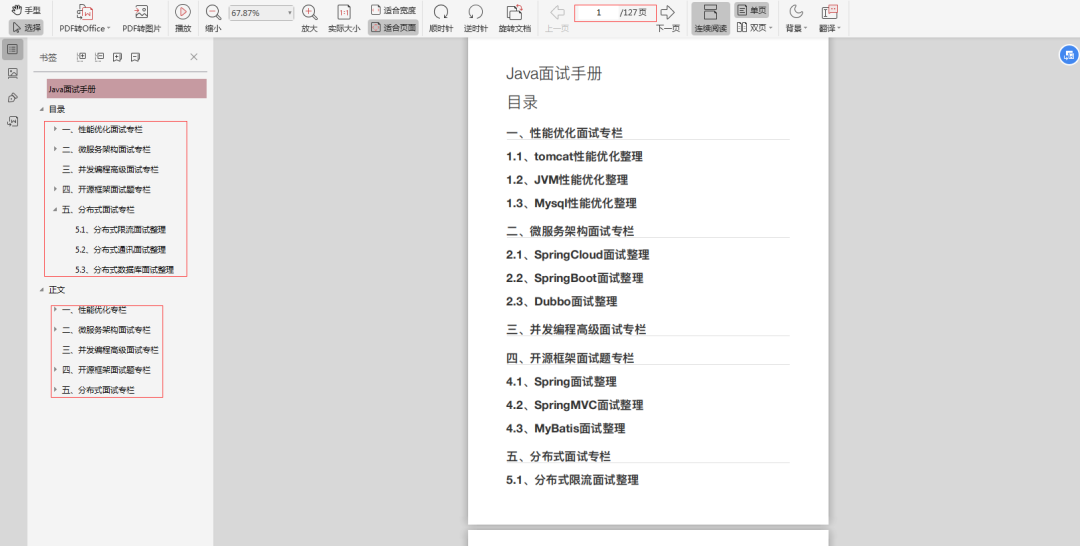Select bookmark 5.3、分布式数据库面试整理
Screen dimensions: 1080x546
(x=124, y=269)
